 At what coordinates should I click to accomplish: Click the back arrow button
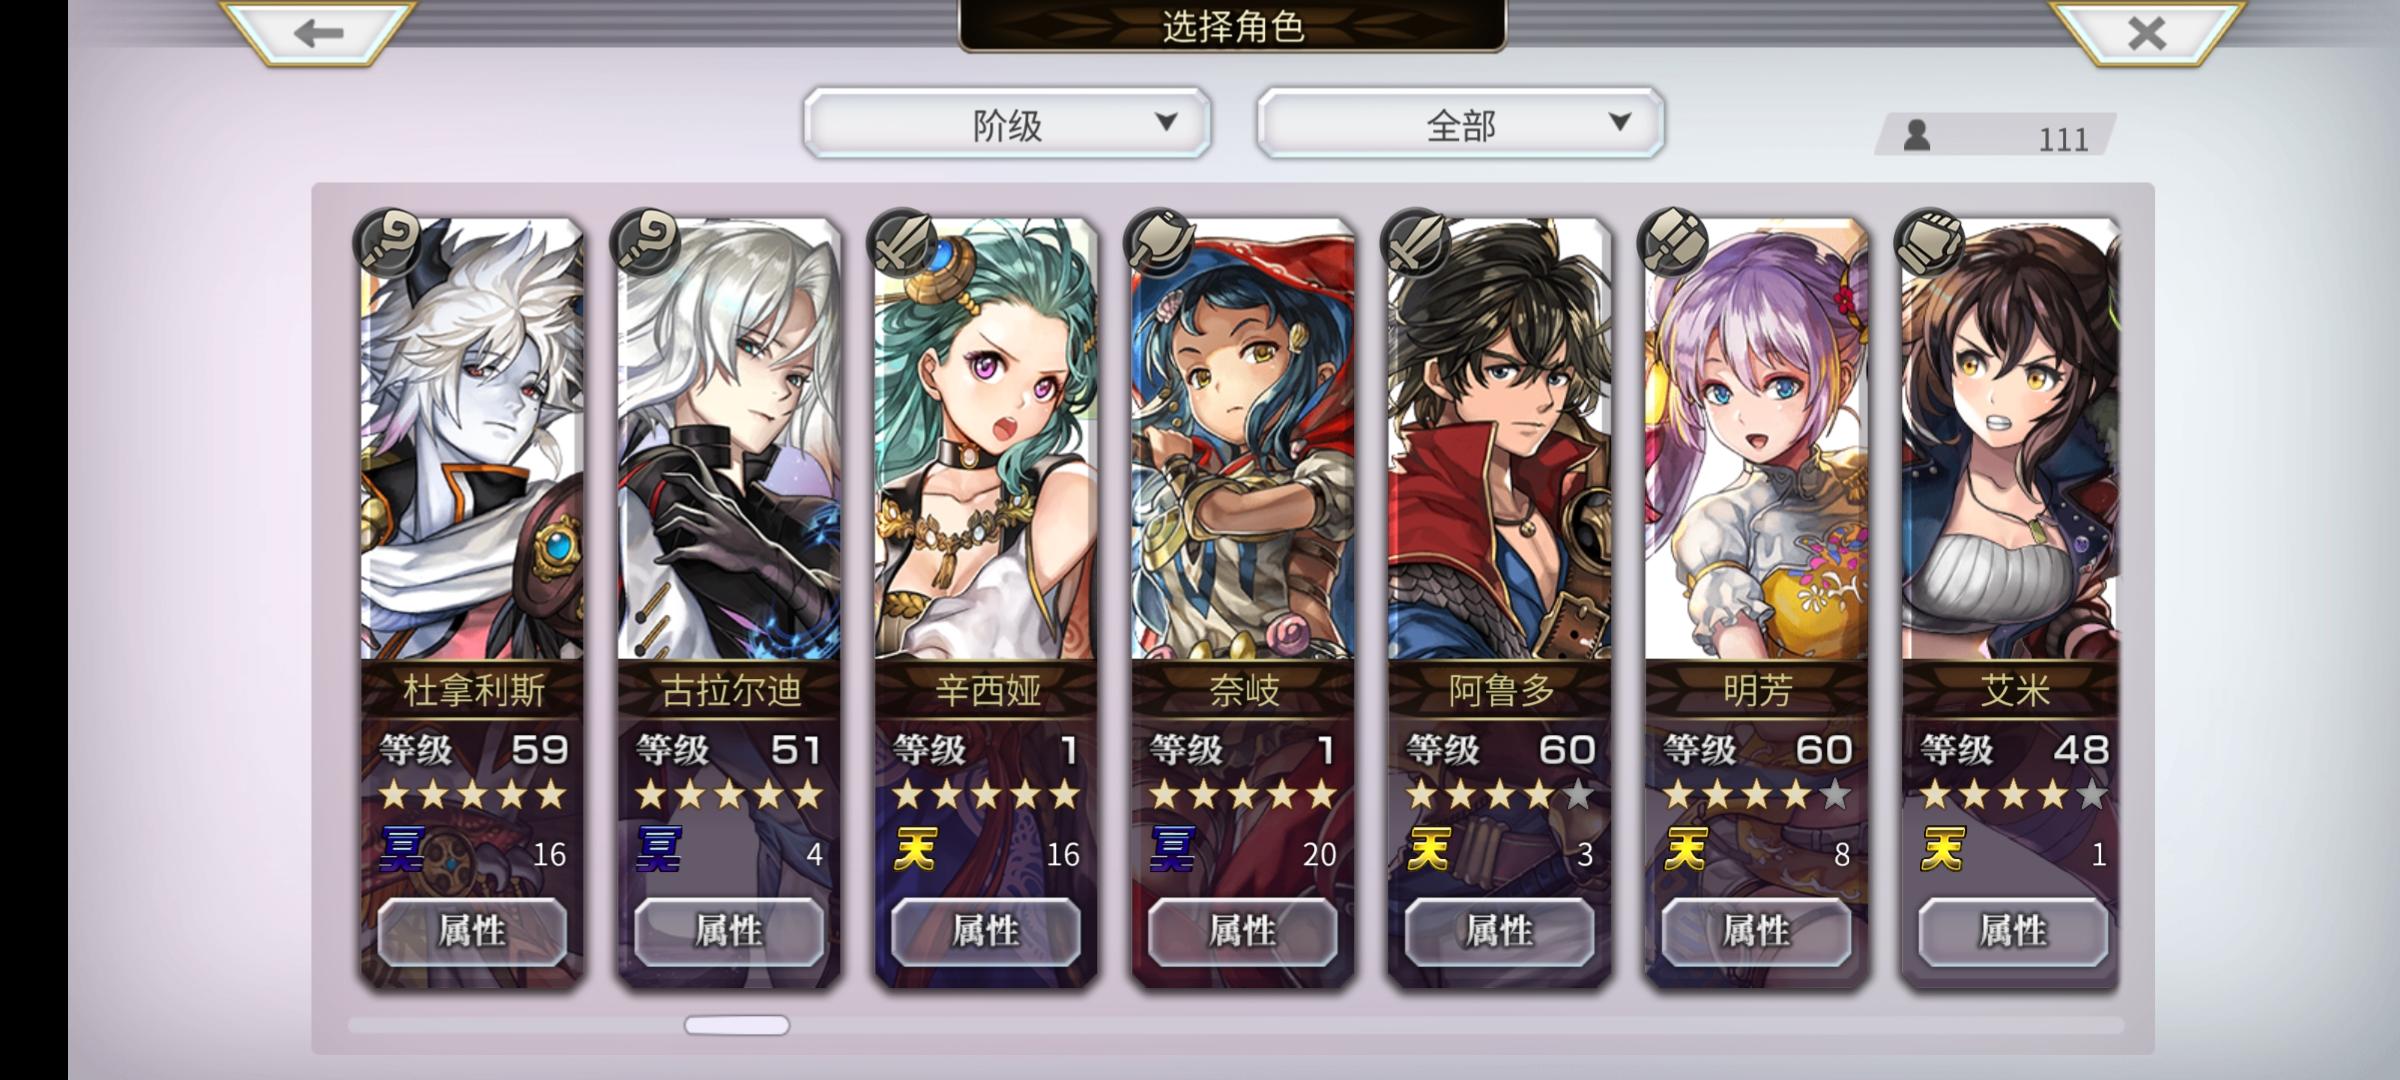click(x=318, y=33)
